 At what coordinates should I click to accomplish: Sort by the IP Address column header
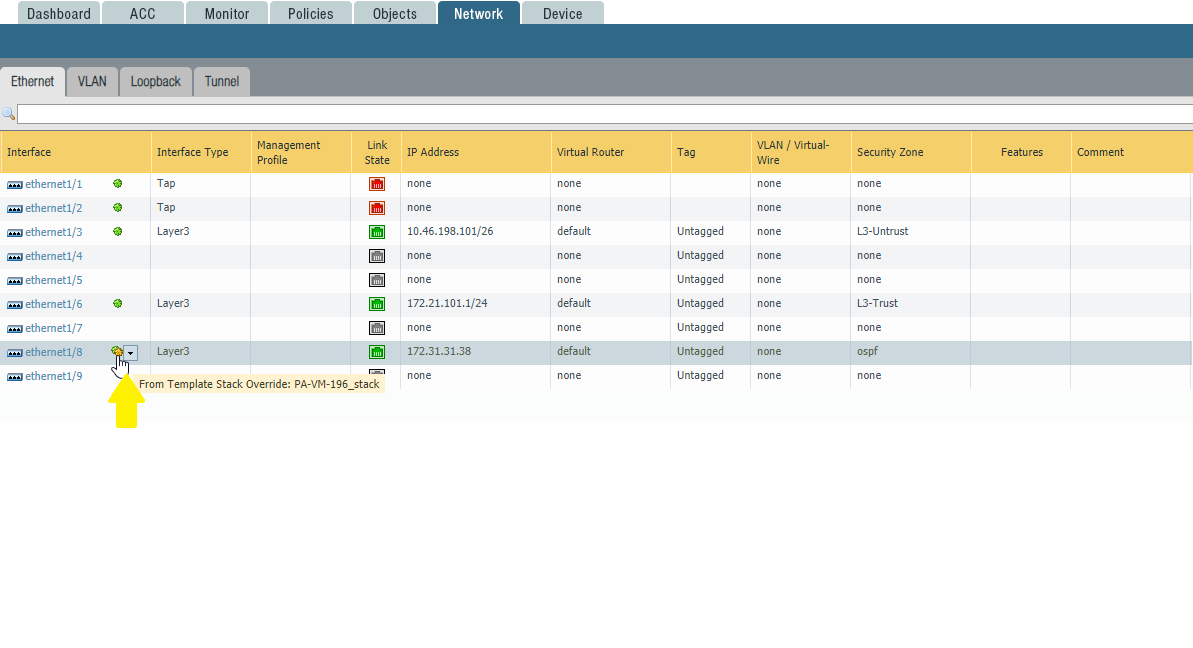[x=433, y=152]
